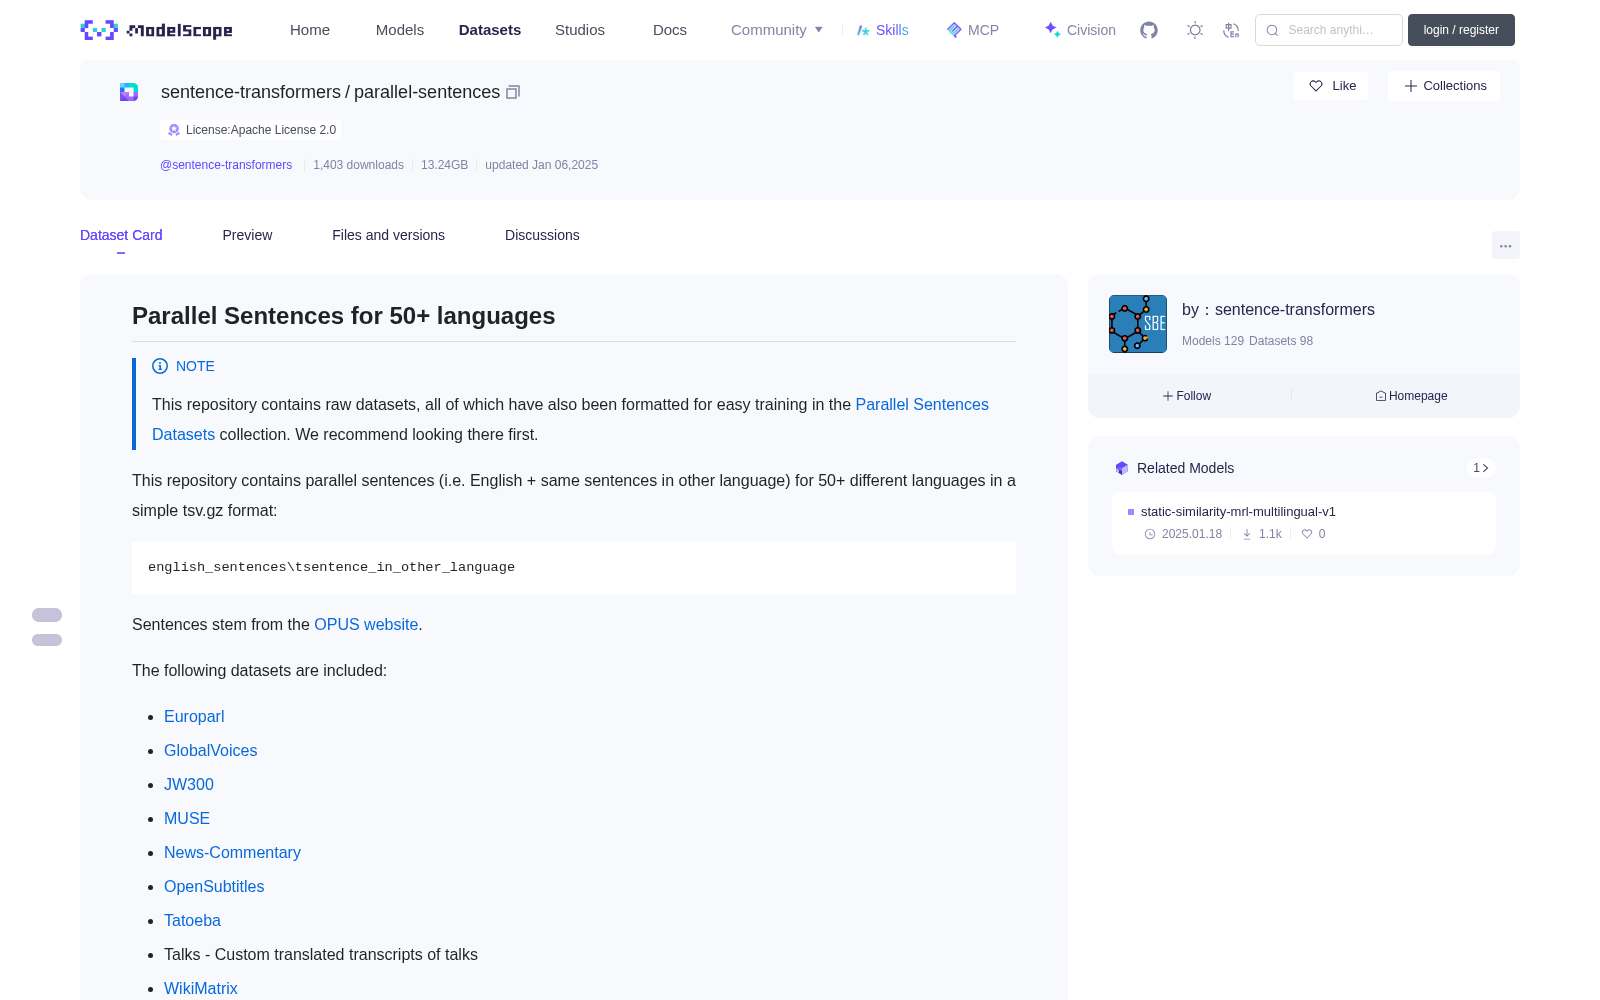Click the ModelScope logo

click(x=156, y=30)
